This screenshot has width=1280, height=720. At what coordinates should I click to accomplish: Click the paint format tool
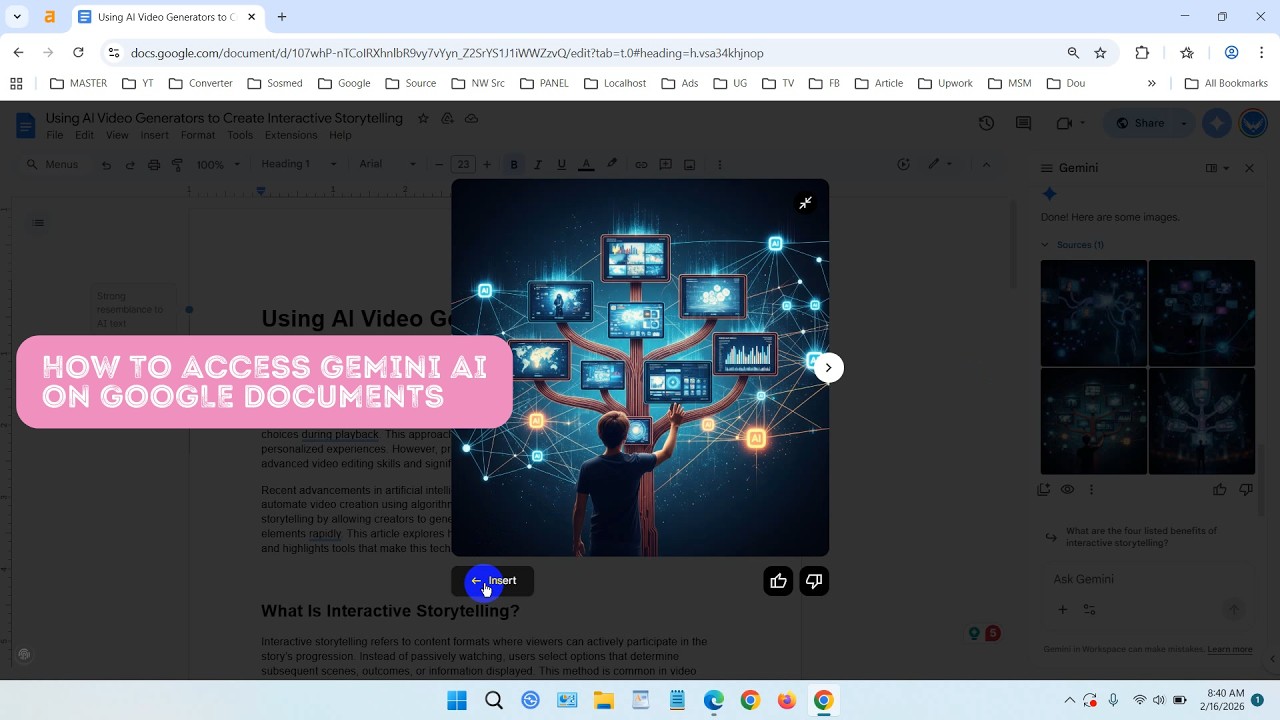[178, 165]
